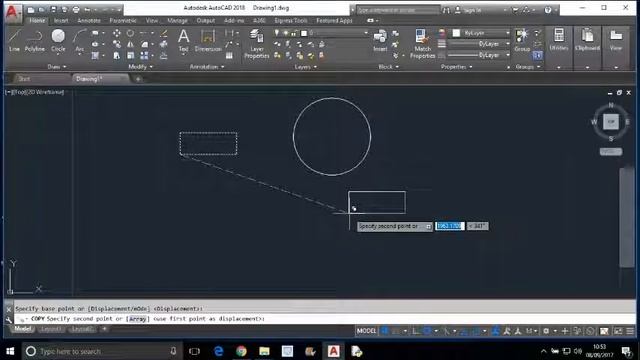640x360 pixels.
Task: Expand the Modify panel dropdown
Action: click(140, 67)
